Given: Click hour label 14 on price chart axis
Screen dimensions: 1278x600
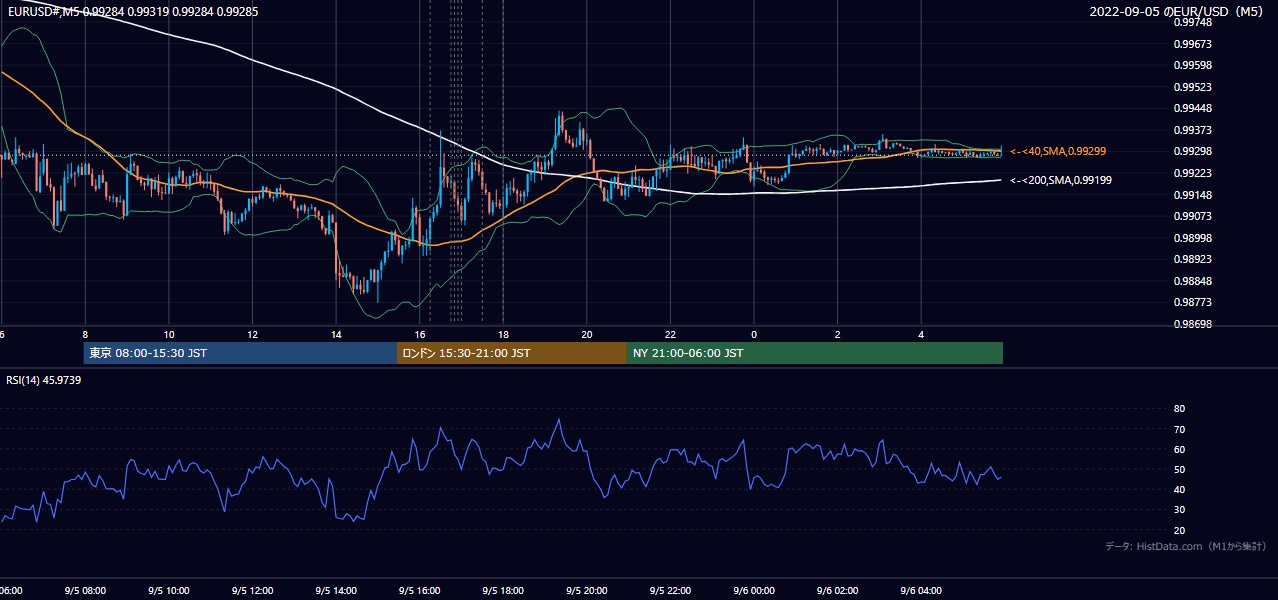Looking at the screenshot, I should point(336,334).
